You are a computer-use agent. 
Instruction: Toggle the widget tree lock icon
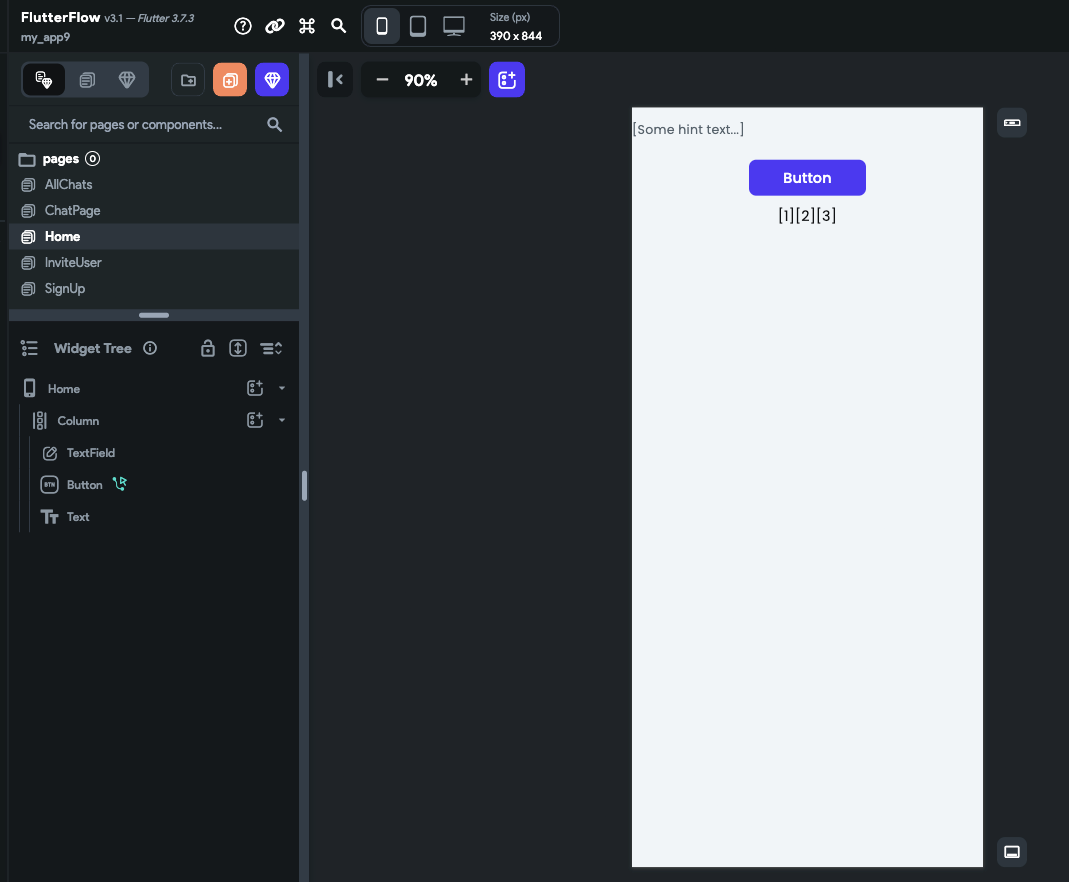tap(208, 348)
